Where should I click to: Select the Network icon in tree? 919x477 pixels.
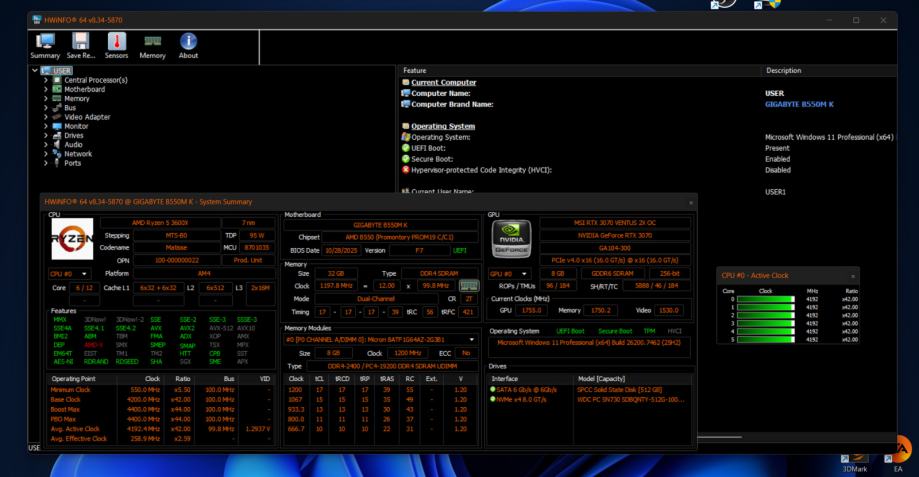pyautogui.click(x=57, y=154)
